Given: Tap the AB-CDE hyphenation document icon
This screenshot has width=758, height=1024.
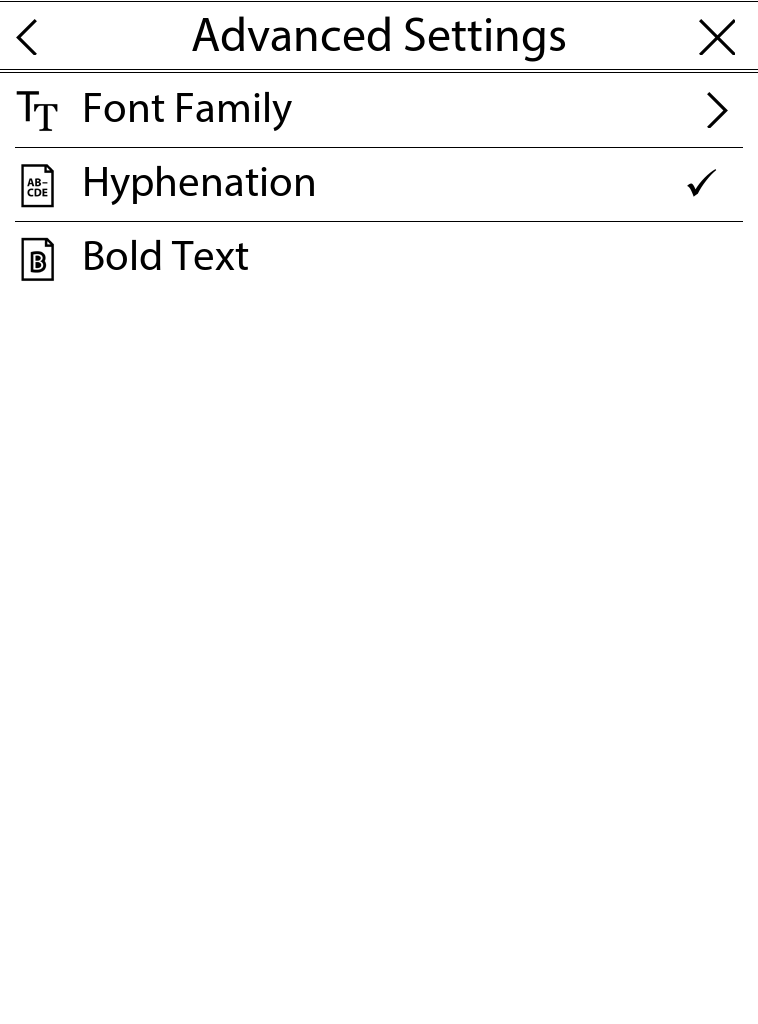Looking at the screenshot, I should [38, 186].
